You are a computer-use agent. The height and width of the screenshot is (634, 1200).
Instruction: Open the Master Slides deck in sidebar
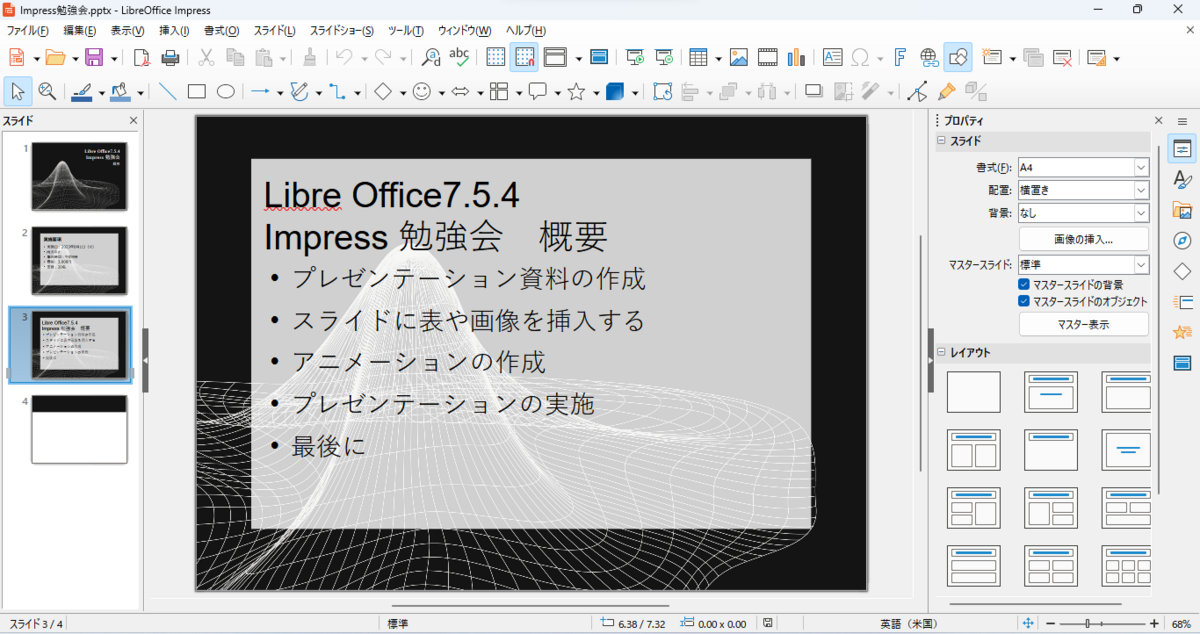tap(1182, 362)
